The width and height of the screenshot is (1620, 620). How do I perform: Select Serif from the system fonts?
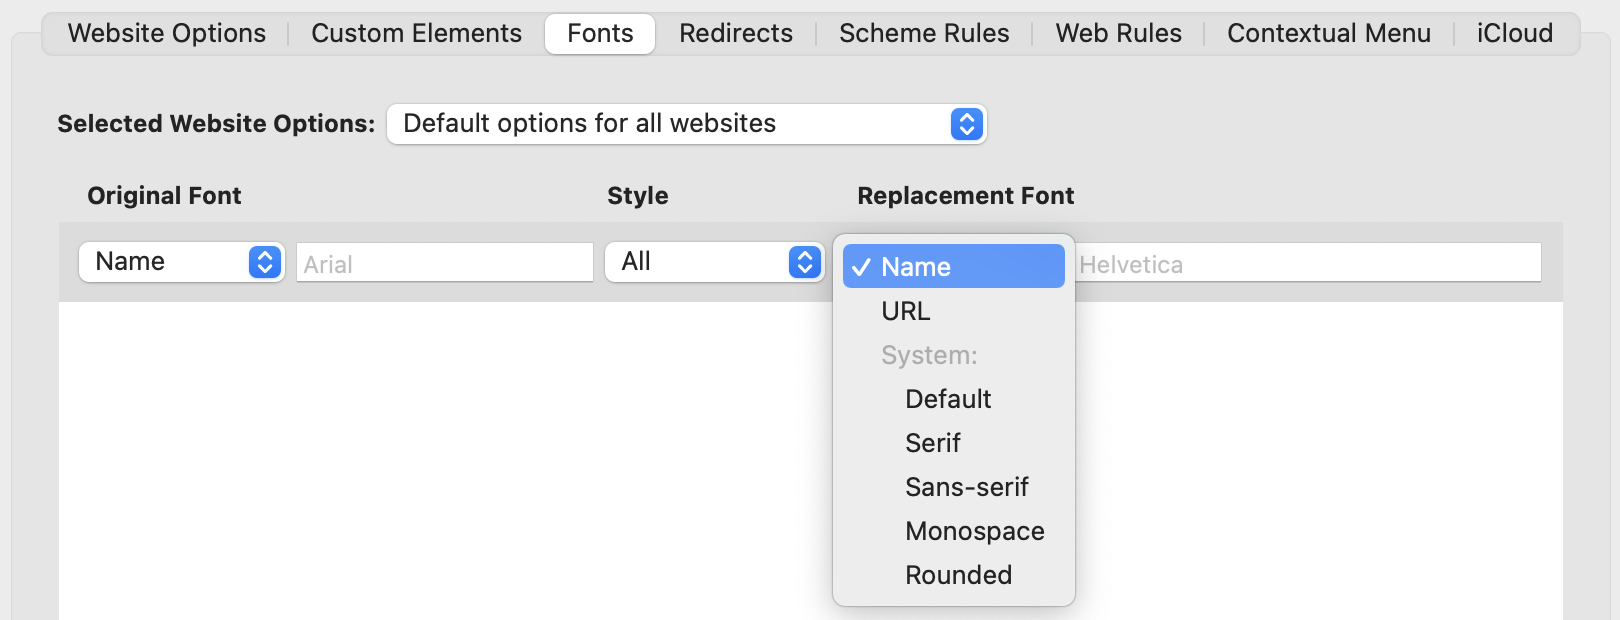932,443
